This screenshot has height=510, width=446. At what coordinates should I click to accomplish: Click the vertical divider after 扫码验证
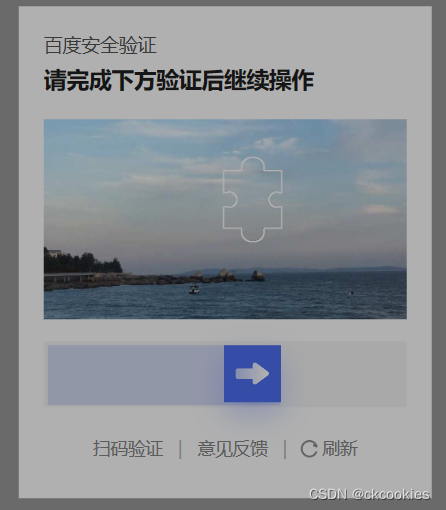(180, 449)
